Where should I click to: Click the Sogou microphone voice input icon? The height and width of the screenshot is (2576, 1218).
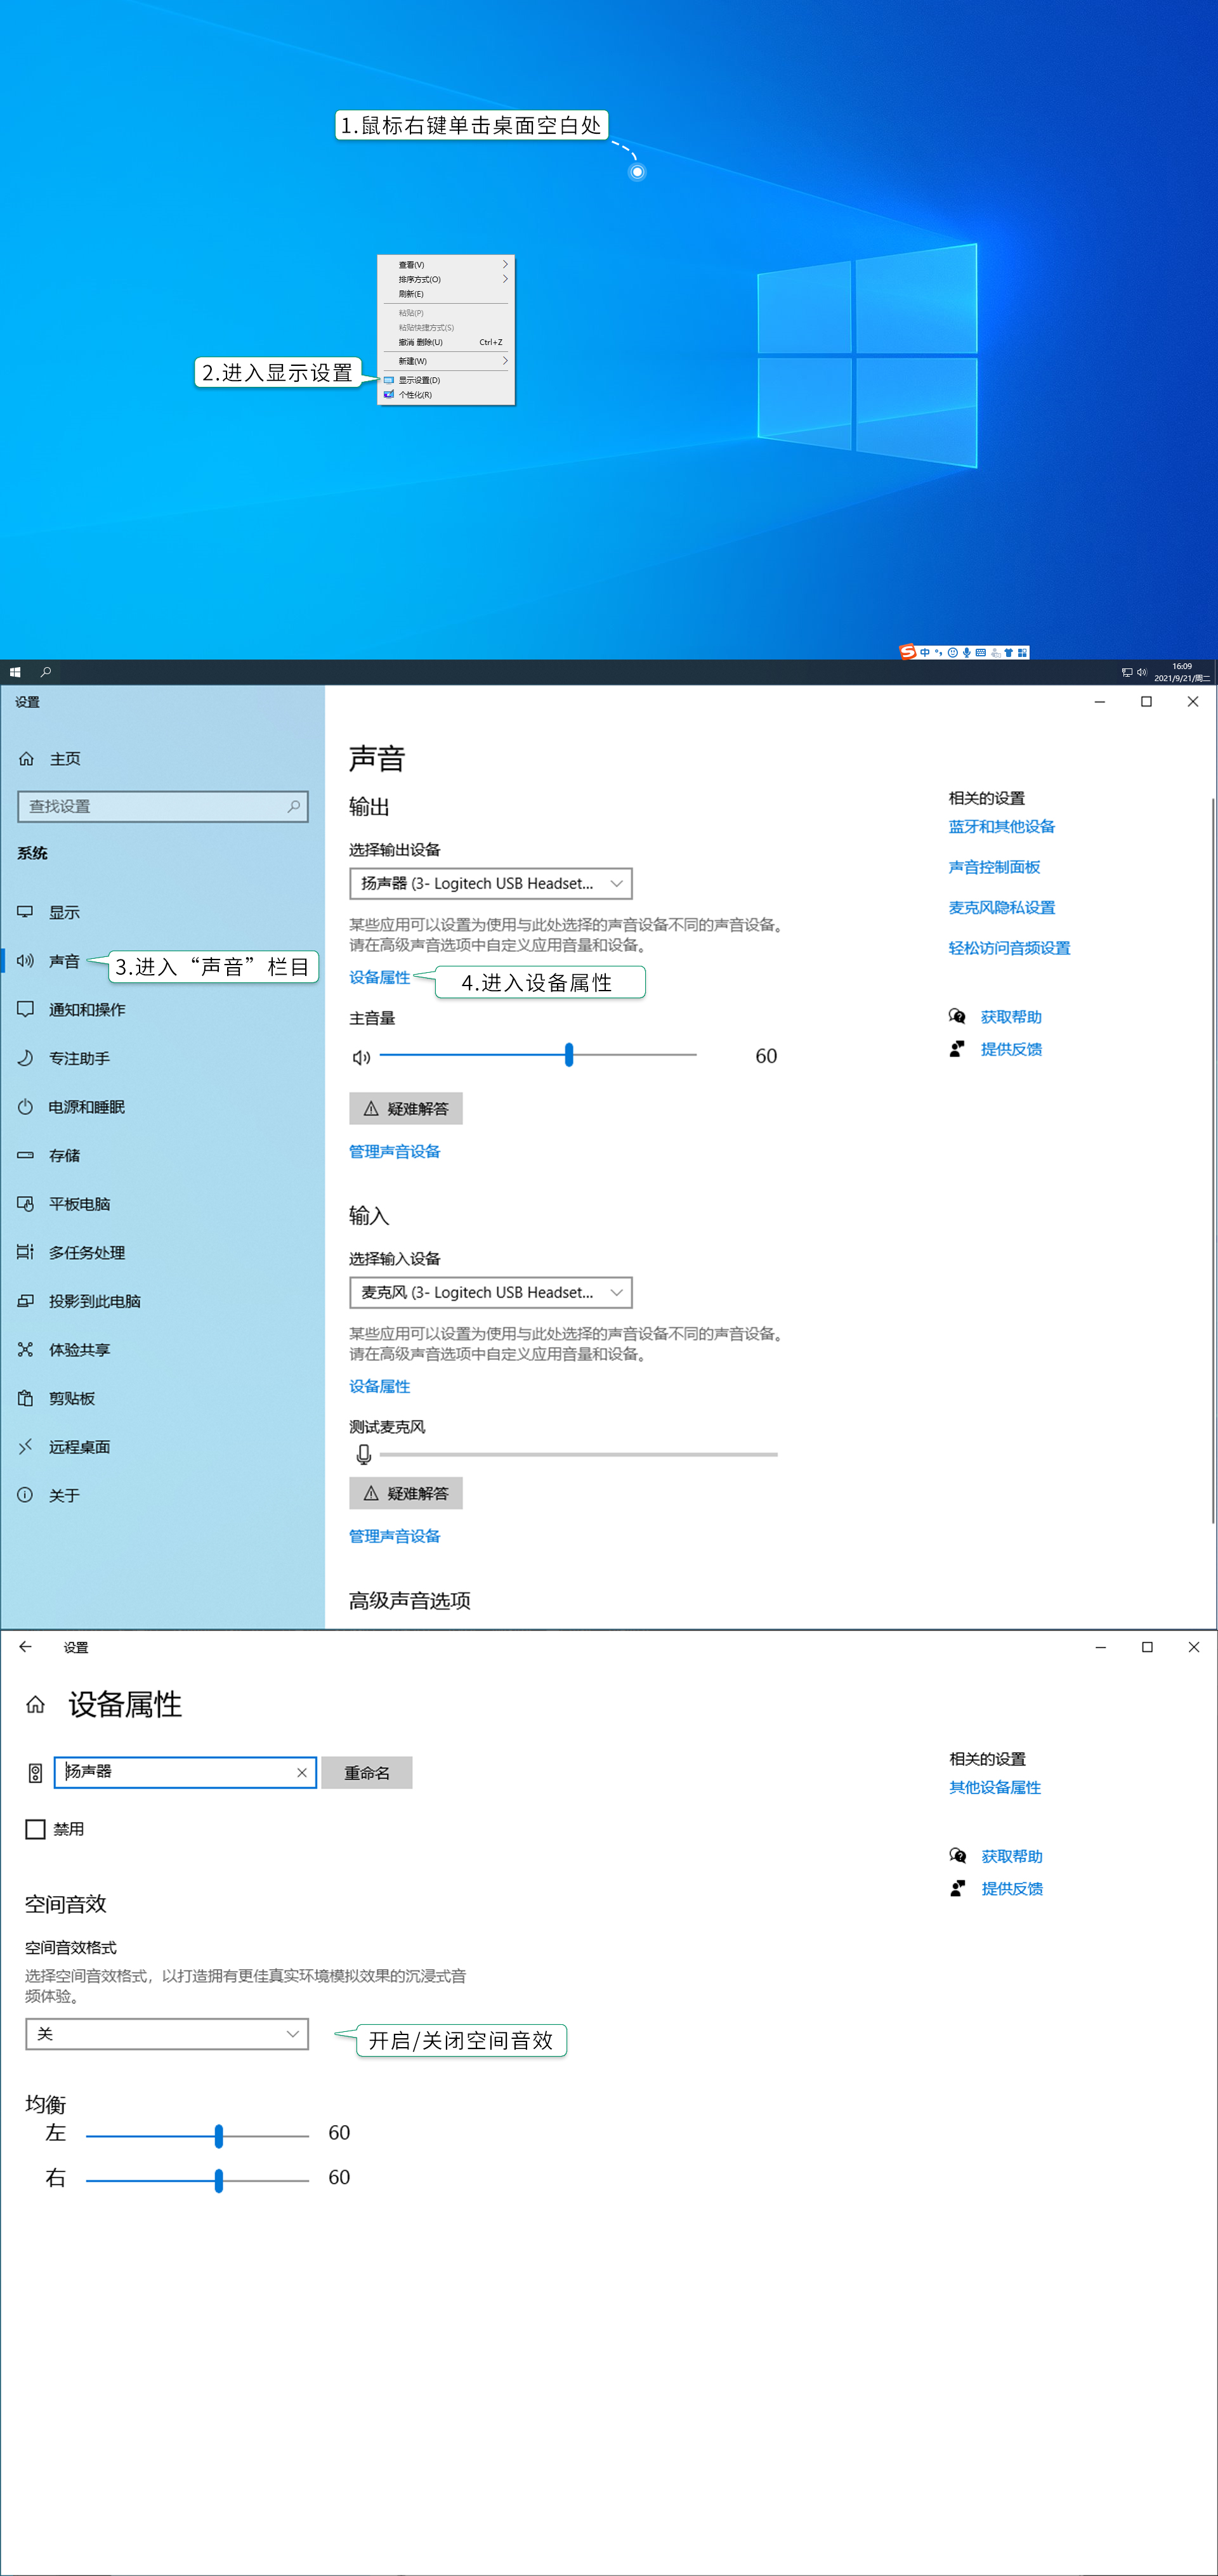coord(967,652)
